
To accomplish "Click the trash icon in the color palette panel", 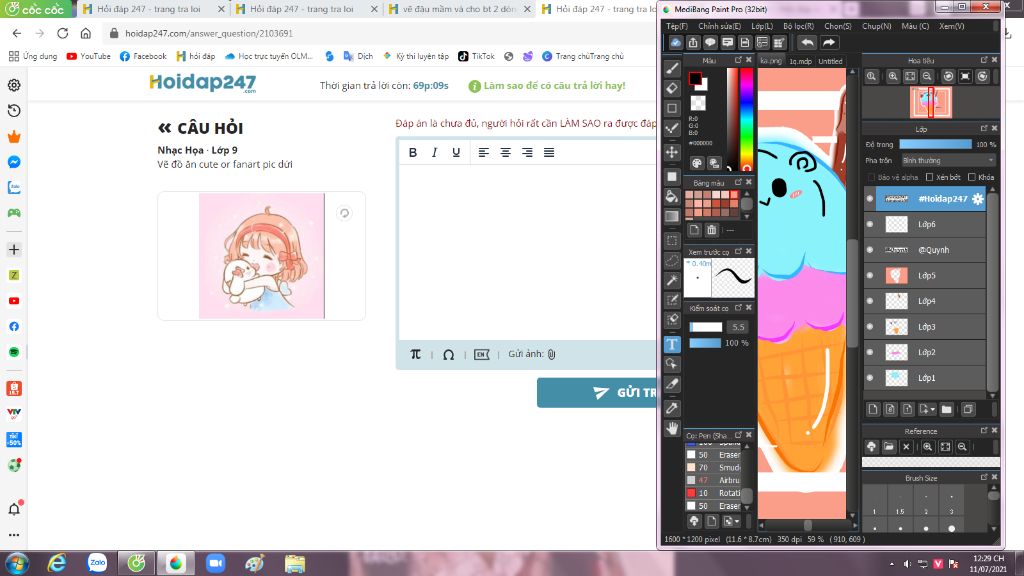I will point(711,230).
